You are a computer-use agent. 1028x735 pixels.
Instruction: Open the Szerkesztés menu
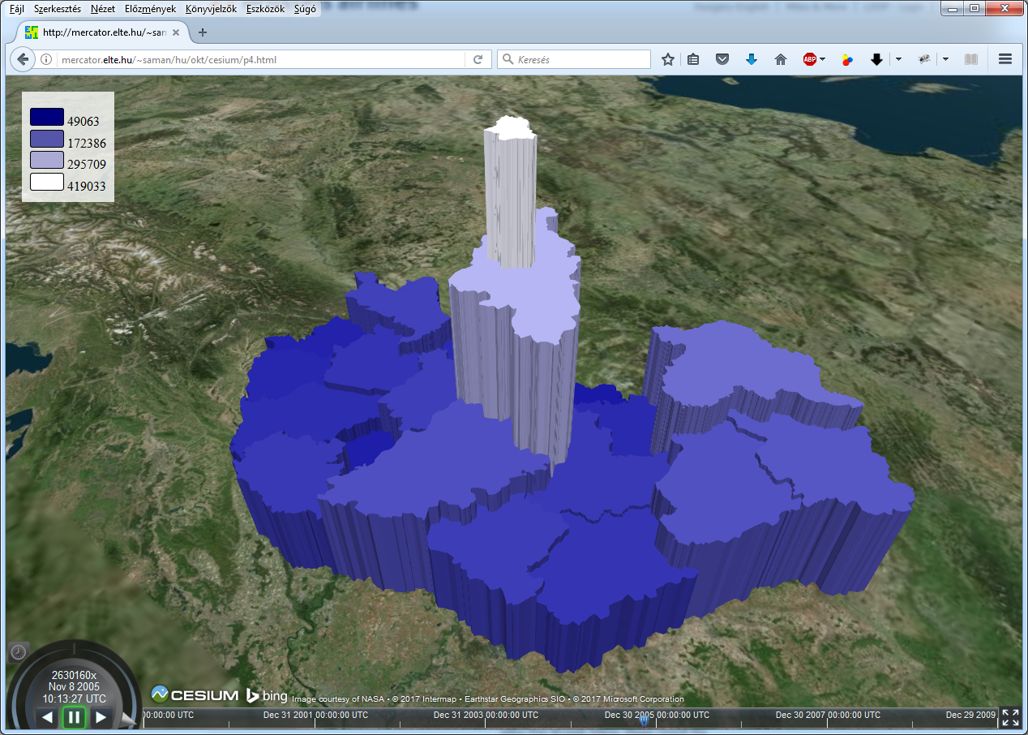coord(57,9)
